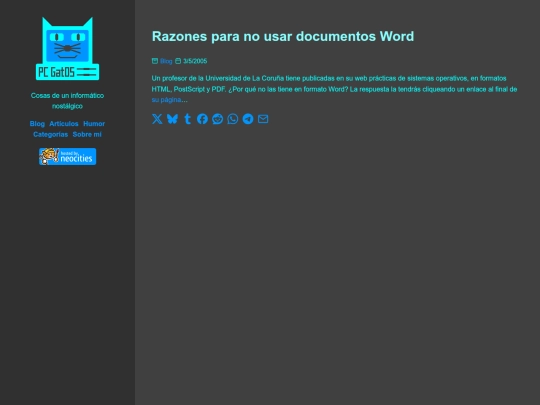The image size is (540, 405).
Task: Click the tagline Cosas de un informático nostálgico
Action: (68, 101)
